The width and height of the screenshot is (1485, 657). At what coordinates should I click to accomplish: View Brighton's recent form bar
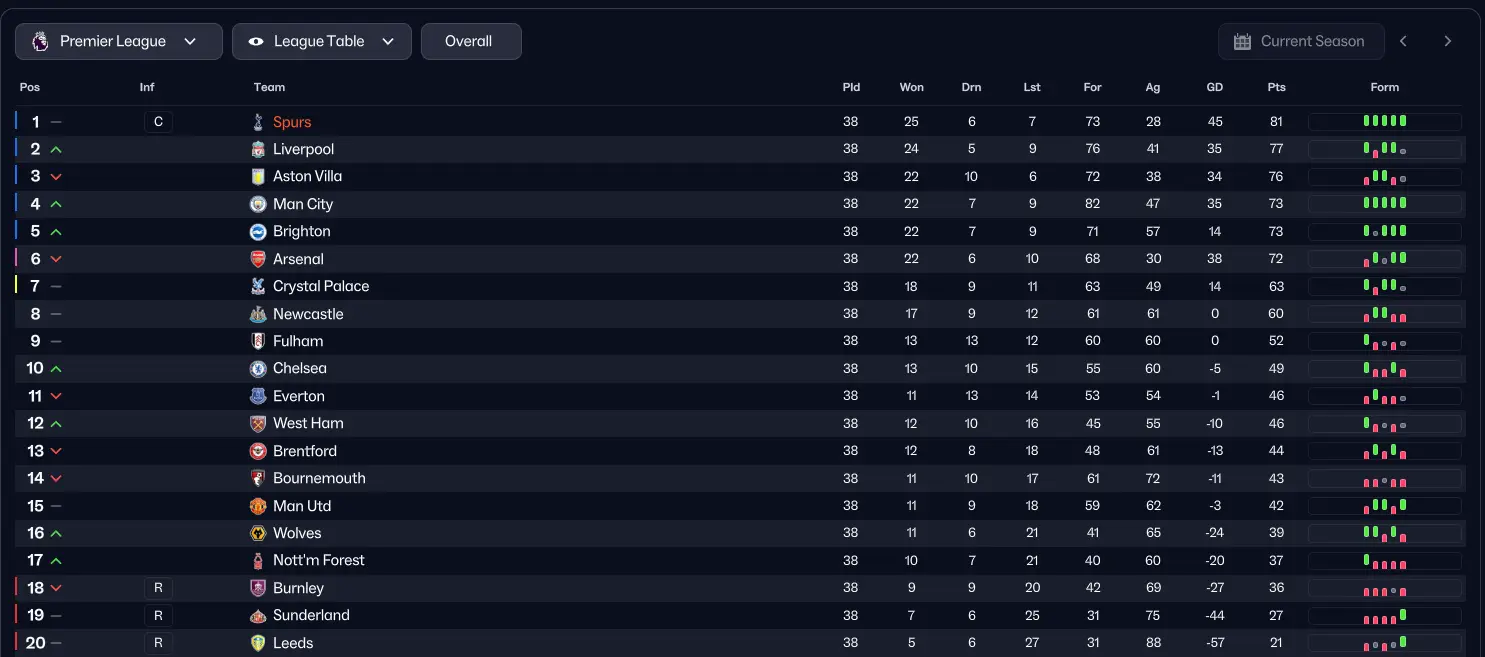[x=1385, y=231]
